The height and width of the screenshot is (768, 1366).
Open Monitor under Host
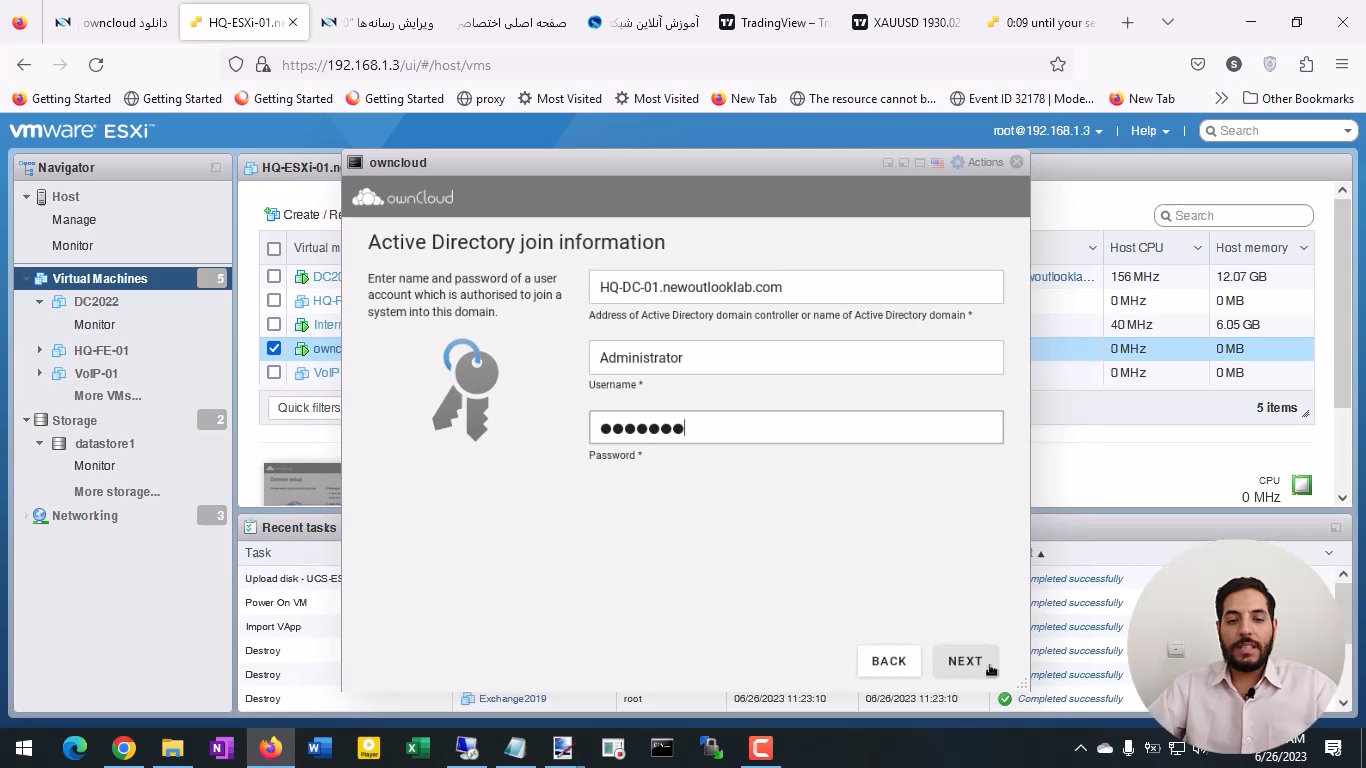click(72, 245)
